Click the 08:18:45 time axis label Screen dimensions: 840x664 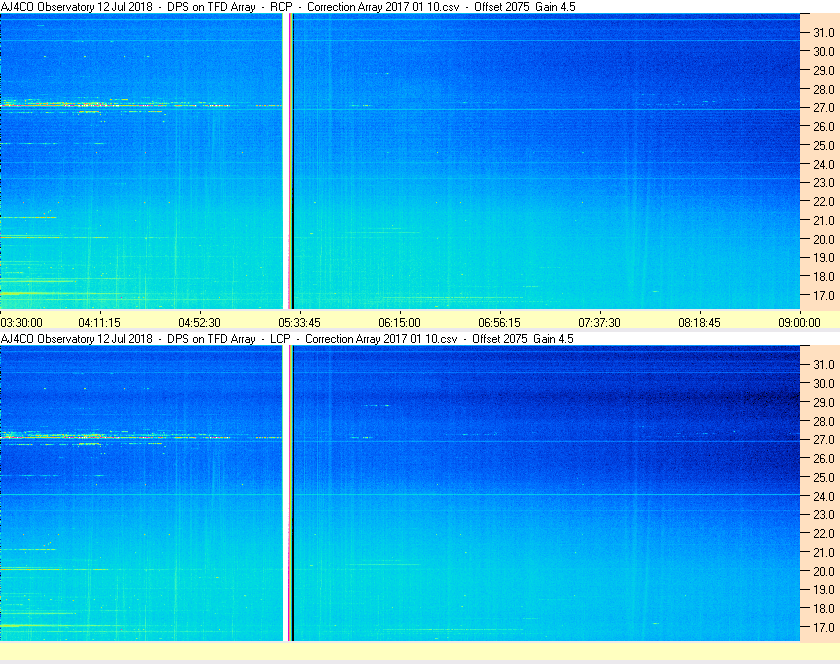(x=700, y=323)
